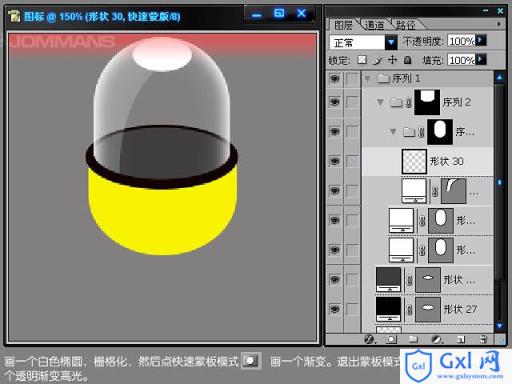Toggle lock all padlock icon

point(407,60)
